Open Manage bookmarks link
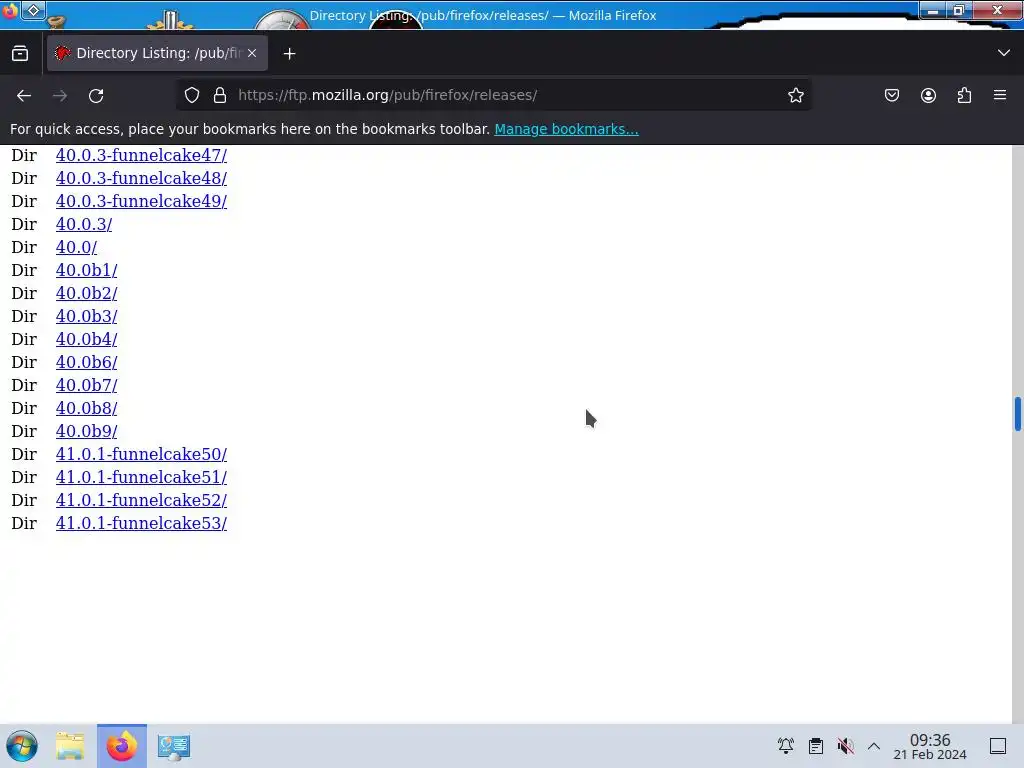 (566, 129)
